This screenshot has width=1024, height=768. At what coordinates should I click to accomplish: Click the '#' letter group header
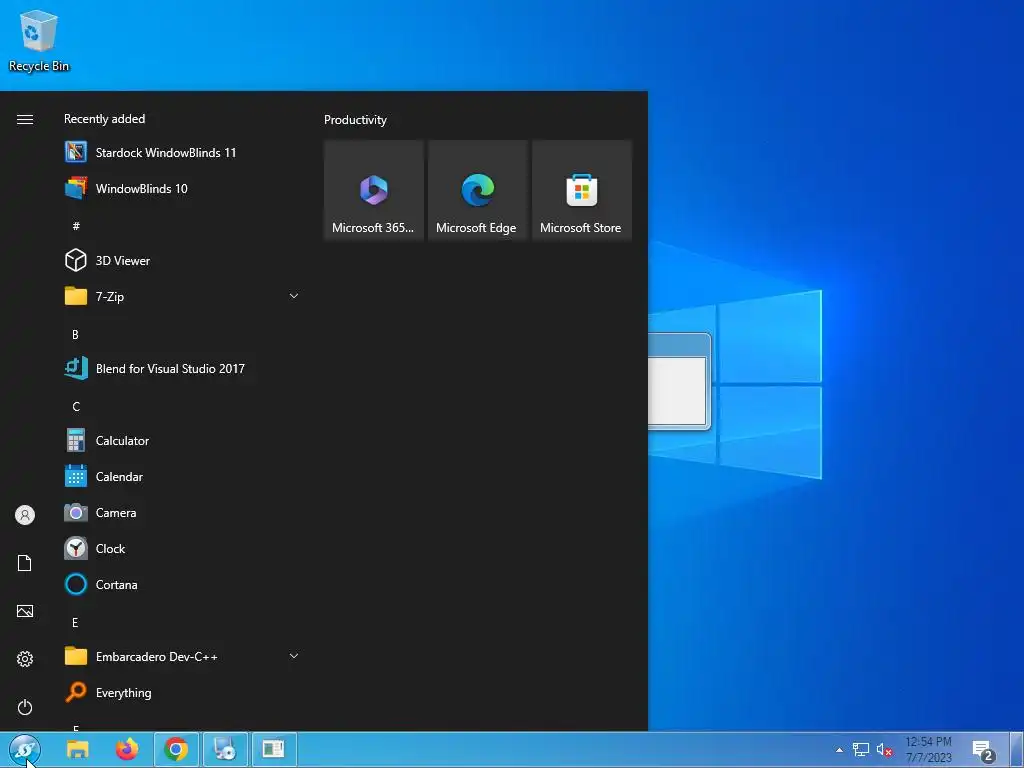click(76, 226)
